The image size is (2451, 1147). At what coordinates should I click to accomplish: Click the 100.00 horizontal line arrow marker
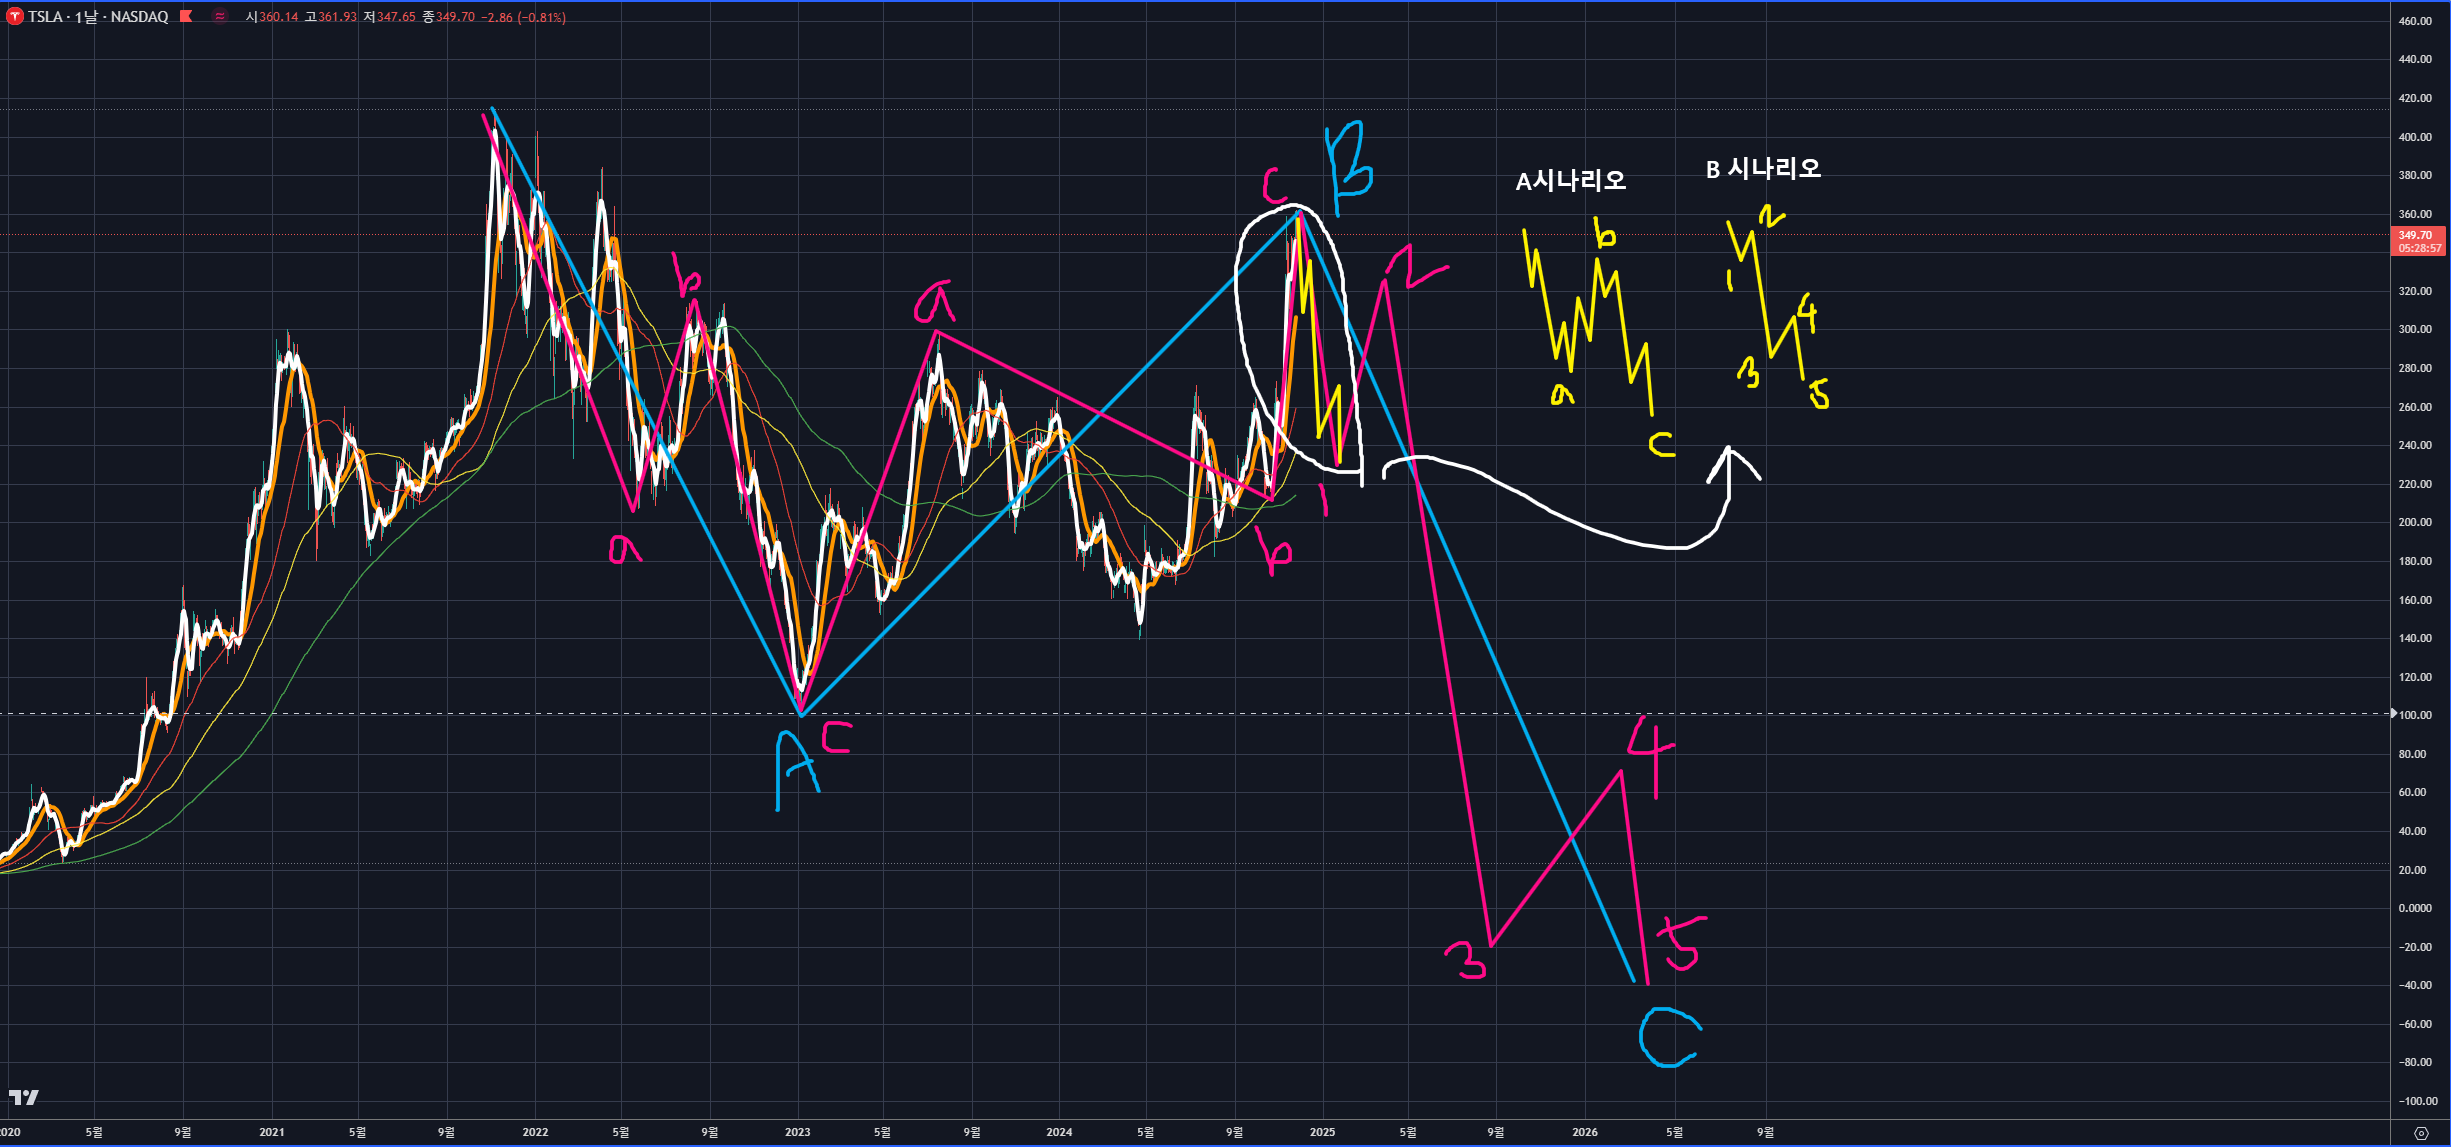pyautogui.click(x=2394, y=714)
